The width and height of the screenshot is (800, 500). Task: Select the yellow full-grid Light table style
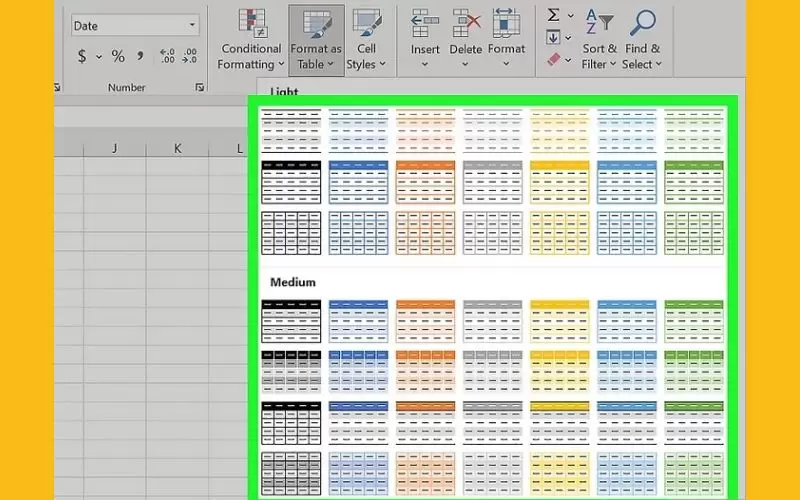[560, 233]
